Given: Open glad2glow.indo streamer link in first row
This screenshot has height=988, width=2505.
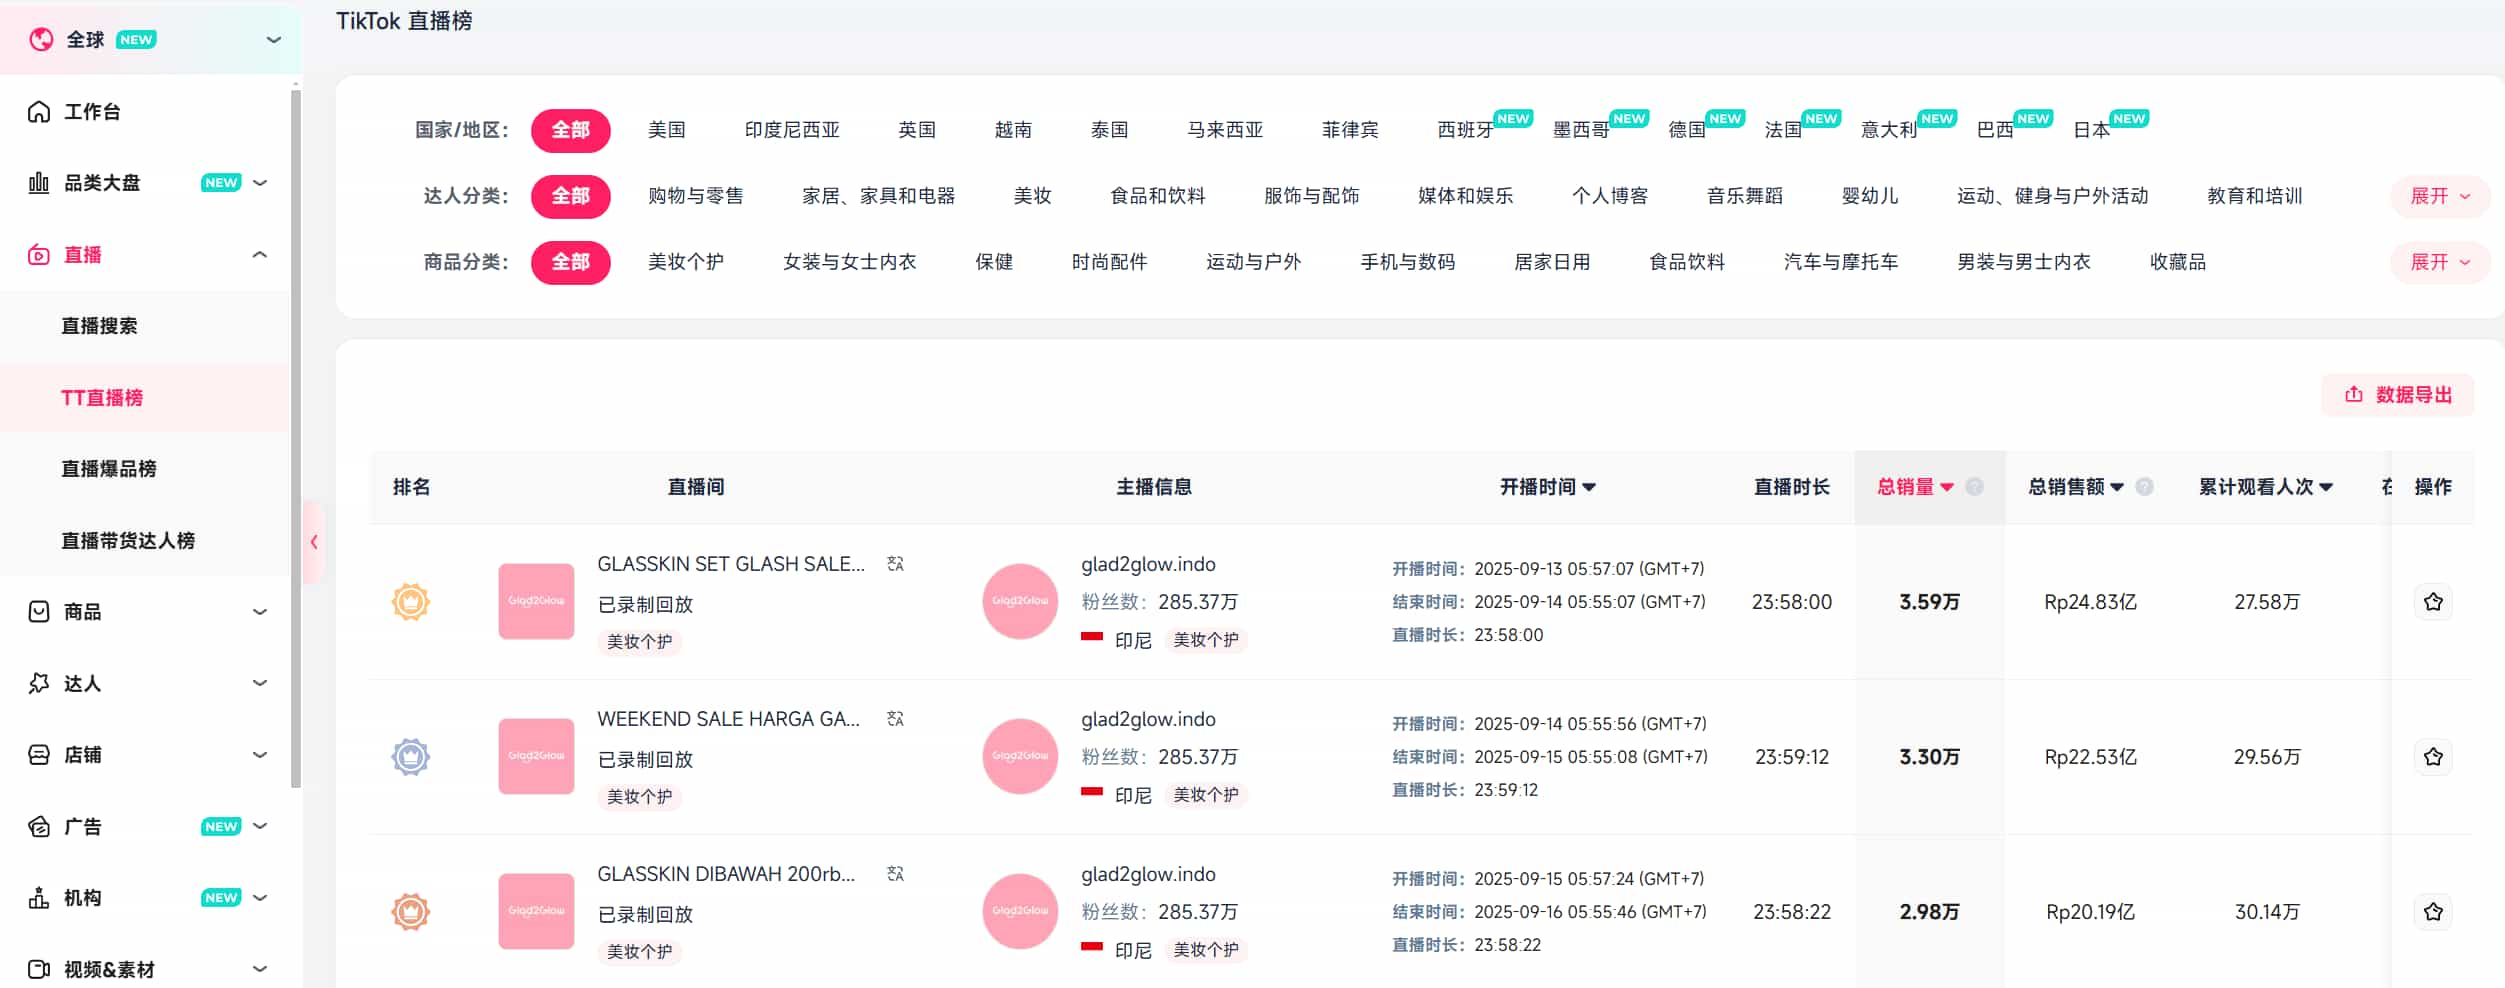Looking at the screenshot, I should tap(1147, 564).
